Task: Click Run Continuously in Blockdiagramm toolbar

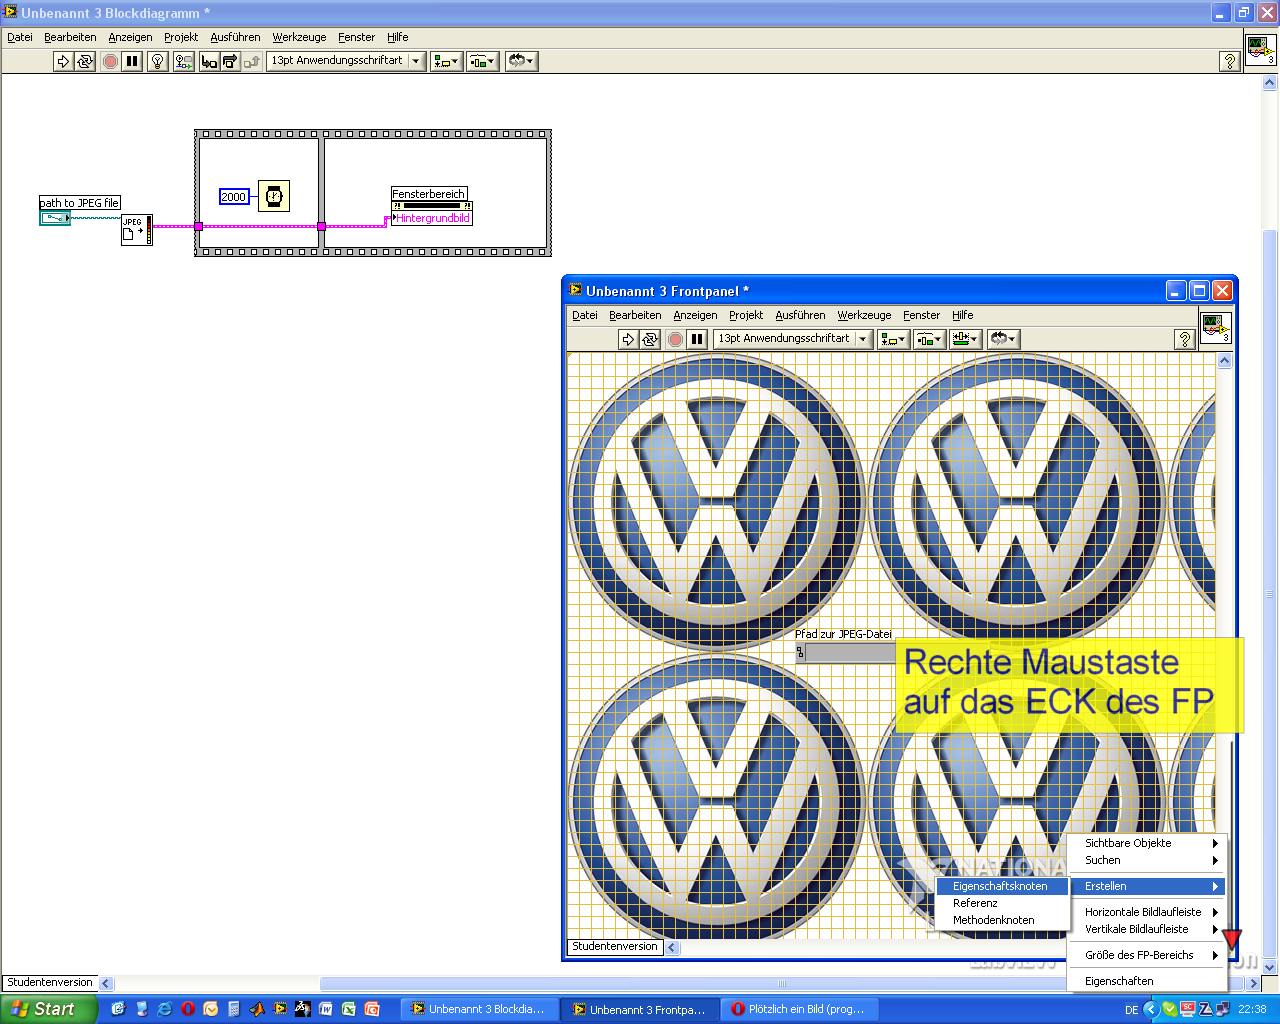Action: click(x=85, y=61)
